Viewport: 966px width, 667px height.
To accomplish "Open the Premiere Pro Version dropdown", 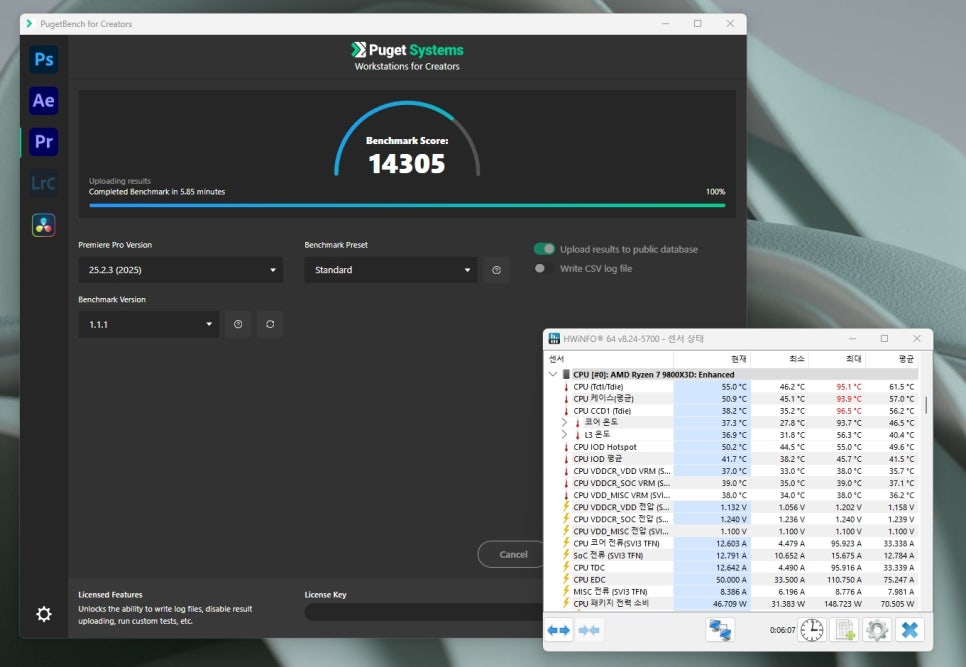I will (181, 270).
